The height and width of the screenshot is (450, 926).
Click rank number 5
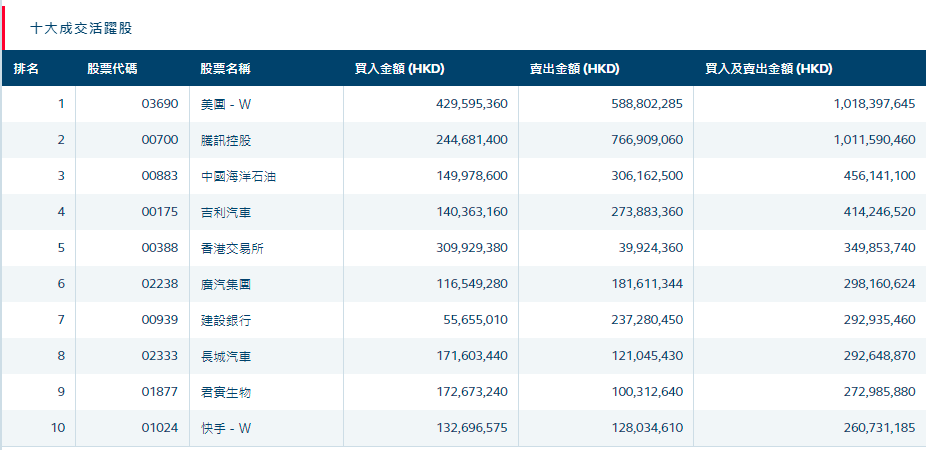pos(61,248)
